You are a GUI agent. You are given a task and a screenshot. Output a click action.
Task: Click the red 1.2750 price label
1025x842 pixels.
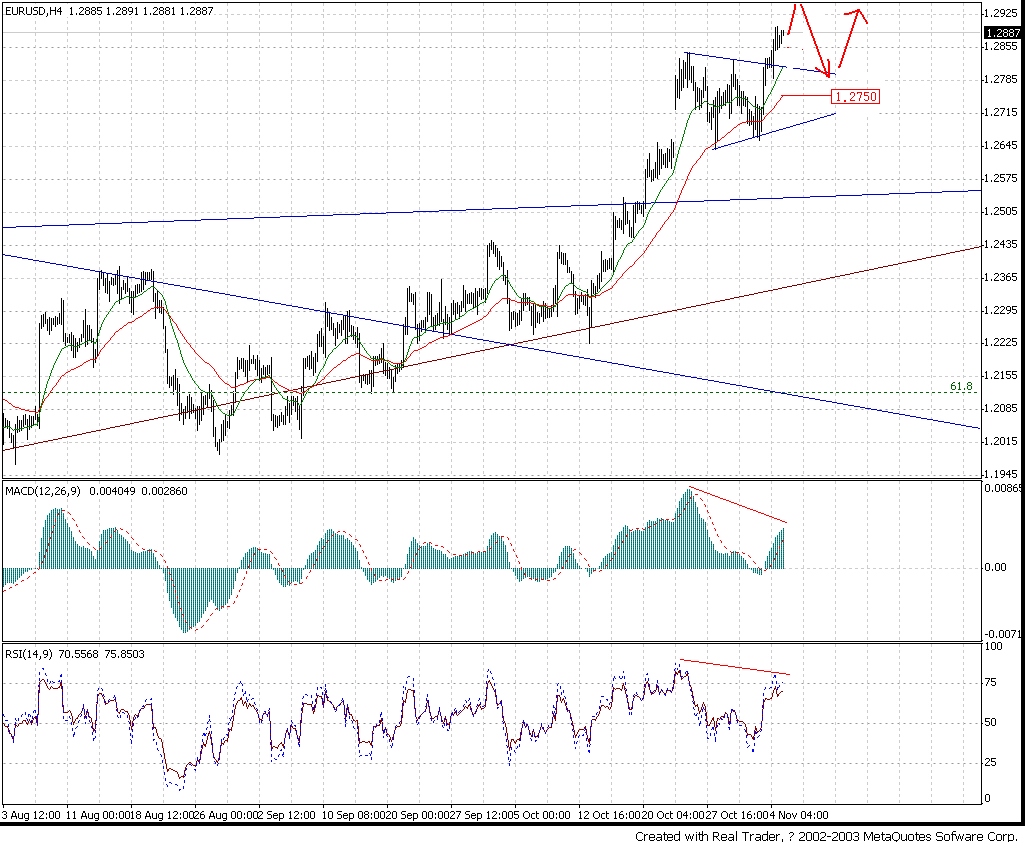pyautogui.click(x=856, y=97)
